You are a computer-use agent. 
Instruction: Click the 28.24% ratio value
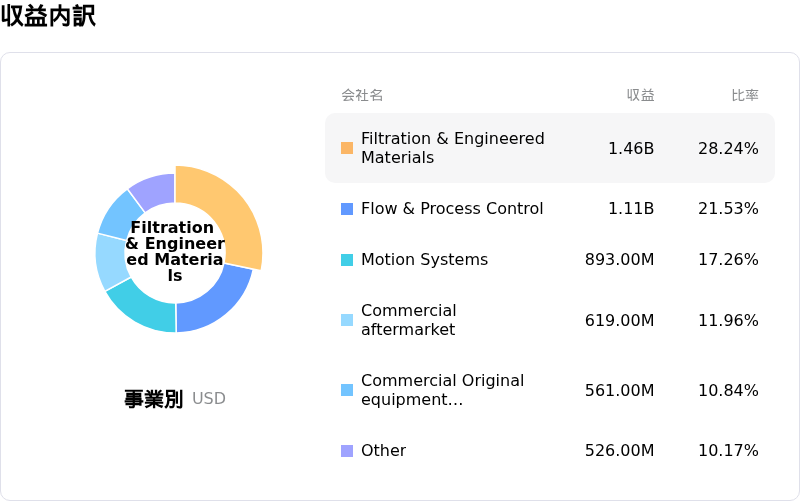728,148
